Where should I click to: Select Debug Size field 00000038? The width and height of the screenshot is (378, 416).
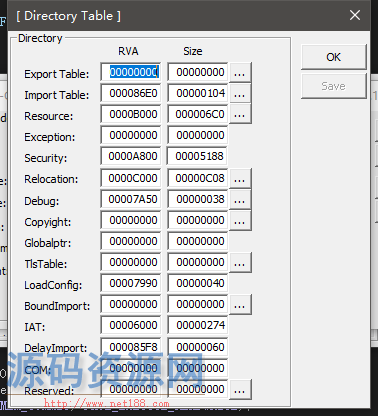197,199
